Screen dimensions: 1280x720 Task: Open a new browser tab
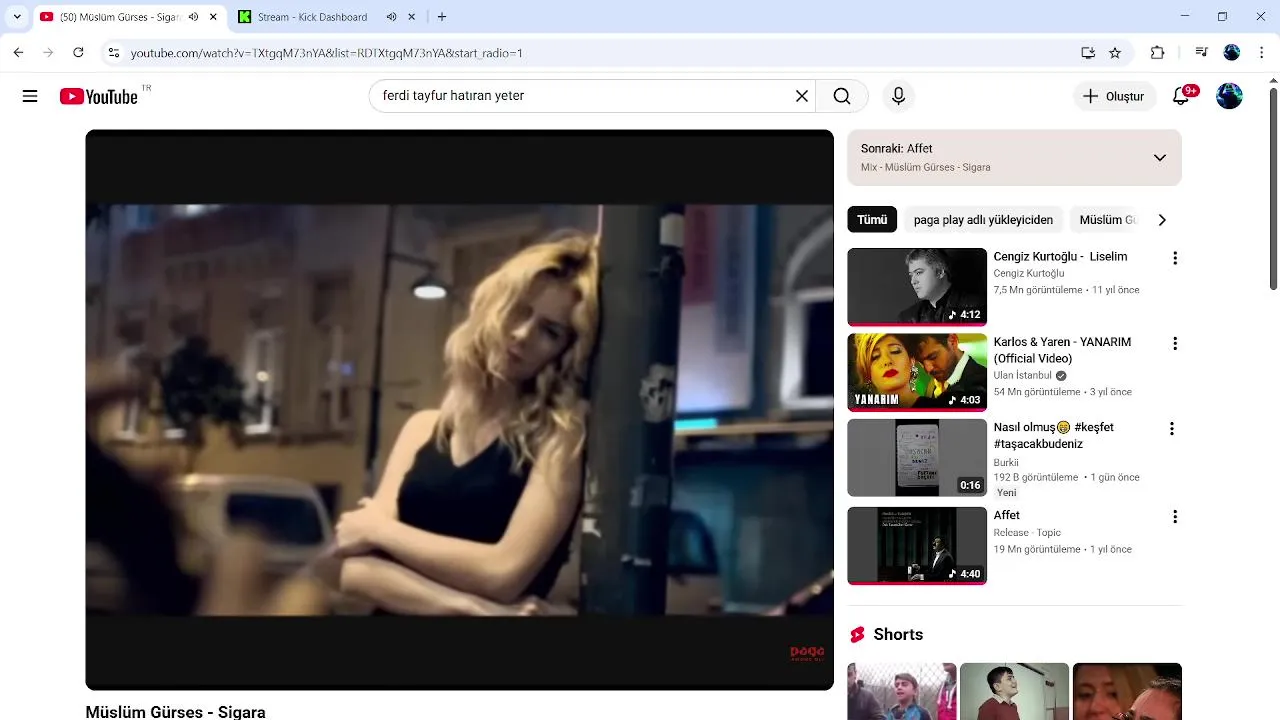pyautogui.click(x=442, y=17)
